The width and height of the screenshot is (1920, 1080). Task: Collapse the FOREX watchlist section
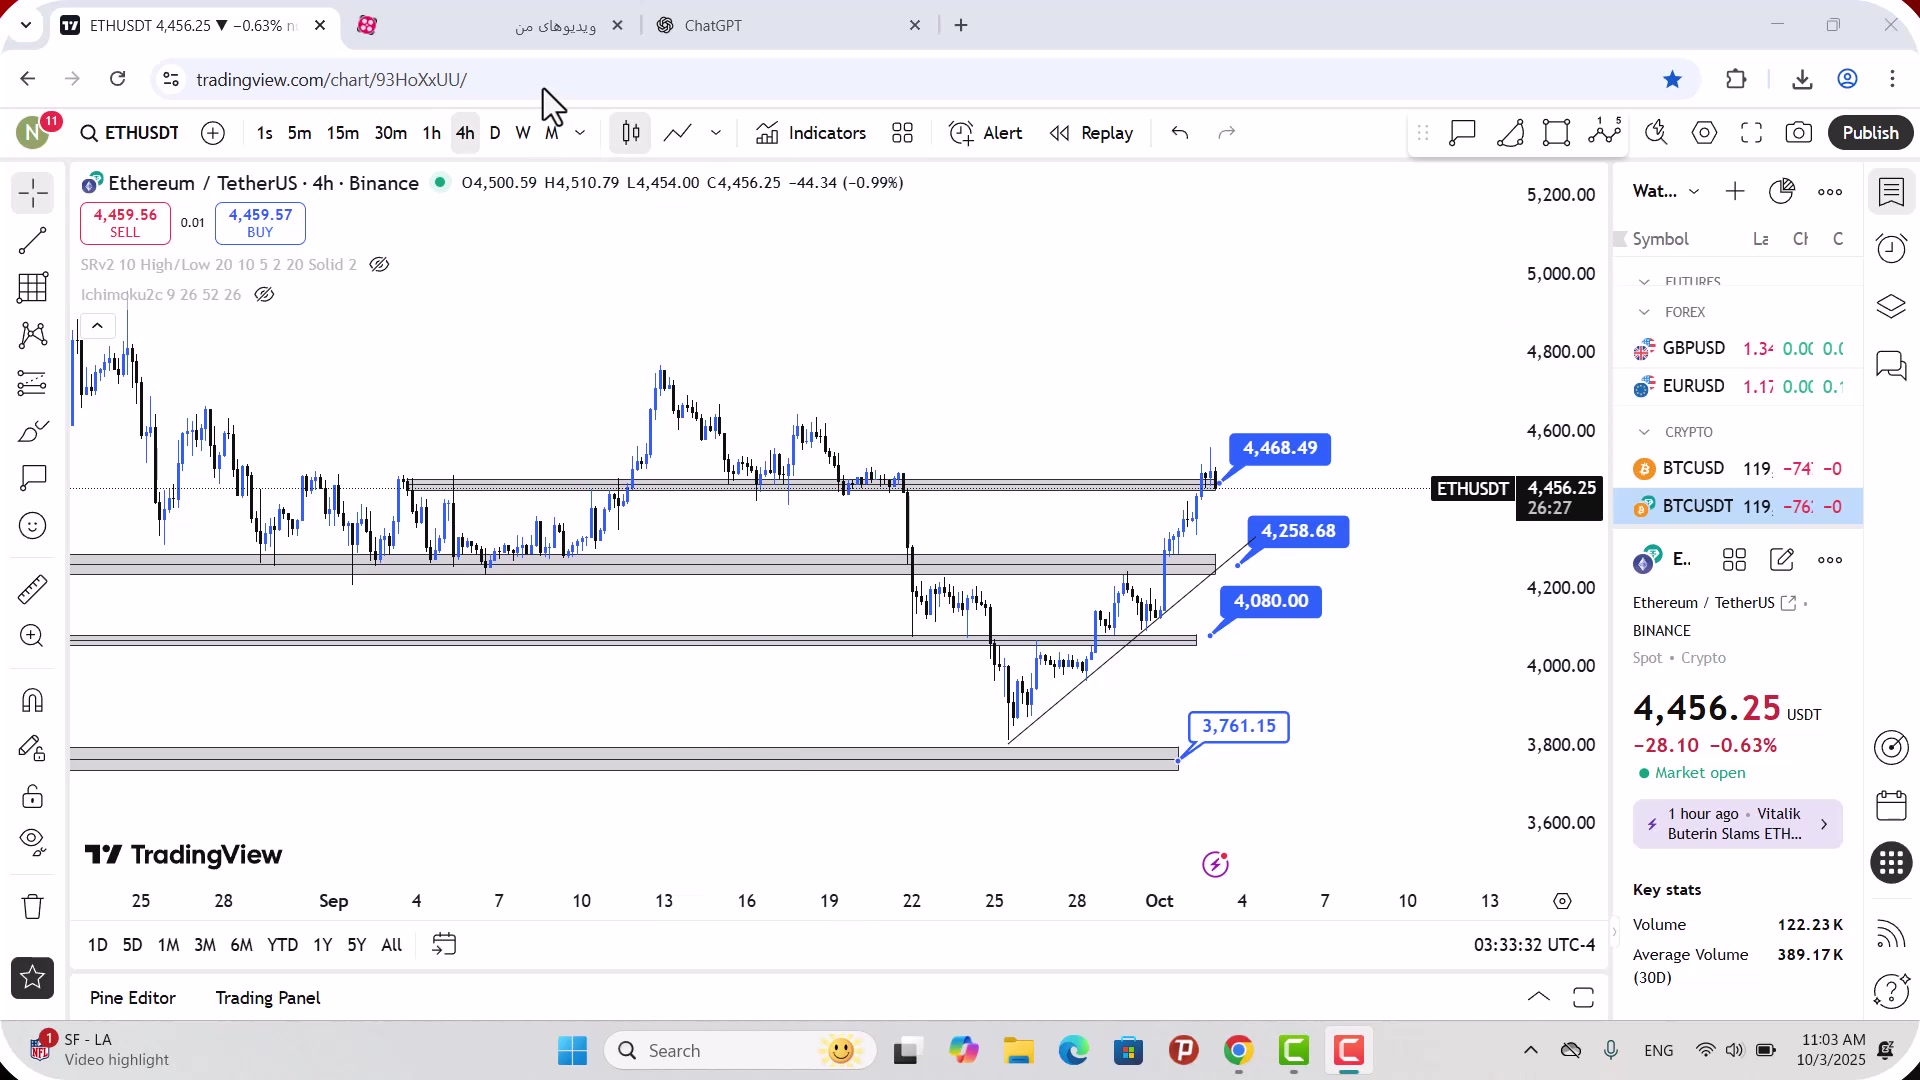[x=1644, y=312]
